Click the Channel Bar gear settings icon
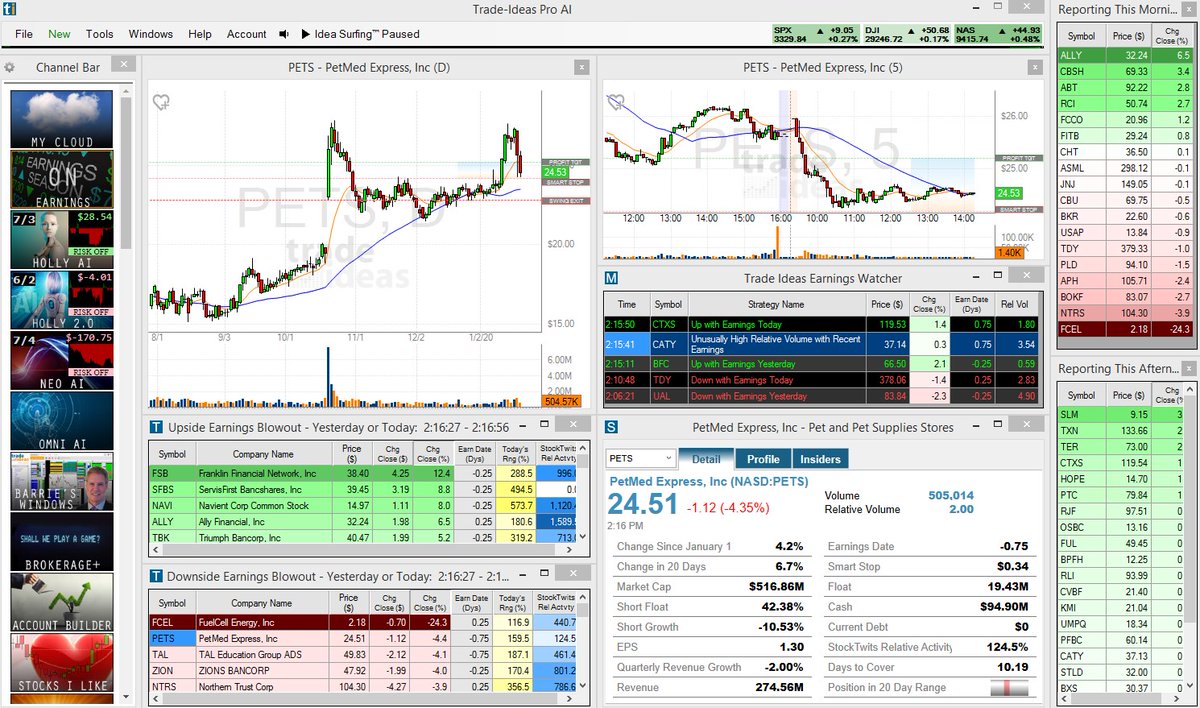Image resolution: width=1200 pixels, height=708 pixels. pos(10,68)
